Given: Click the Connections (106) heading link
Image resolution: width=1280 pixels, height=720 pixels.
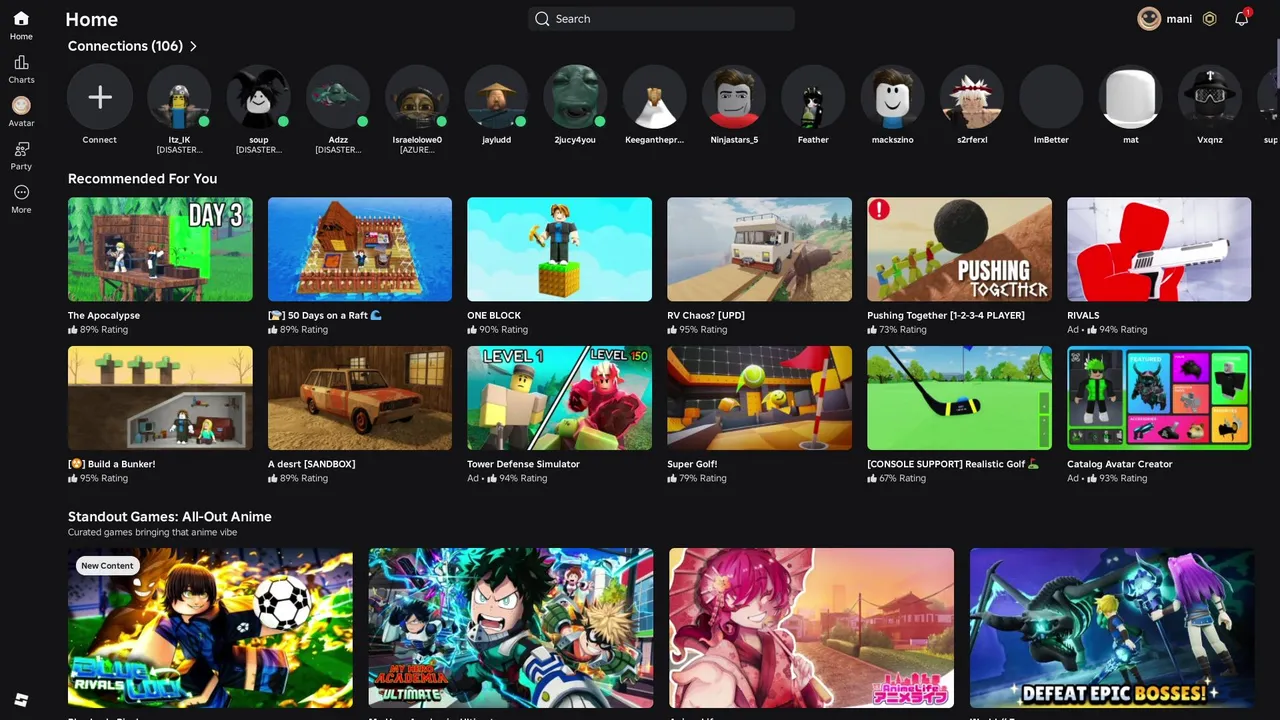Looking at the screenshot, I should 125,46.
